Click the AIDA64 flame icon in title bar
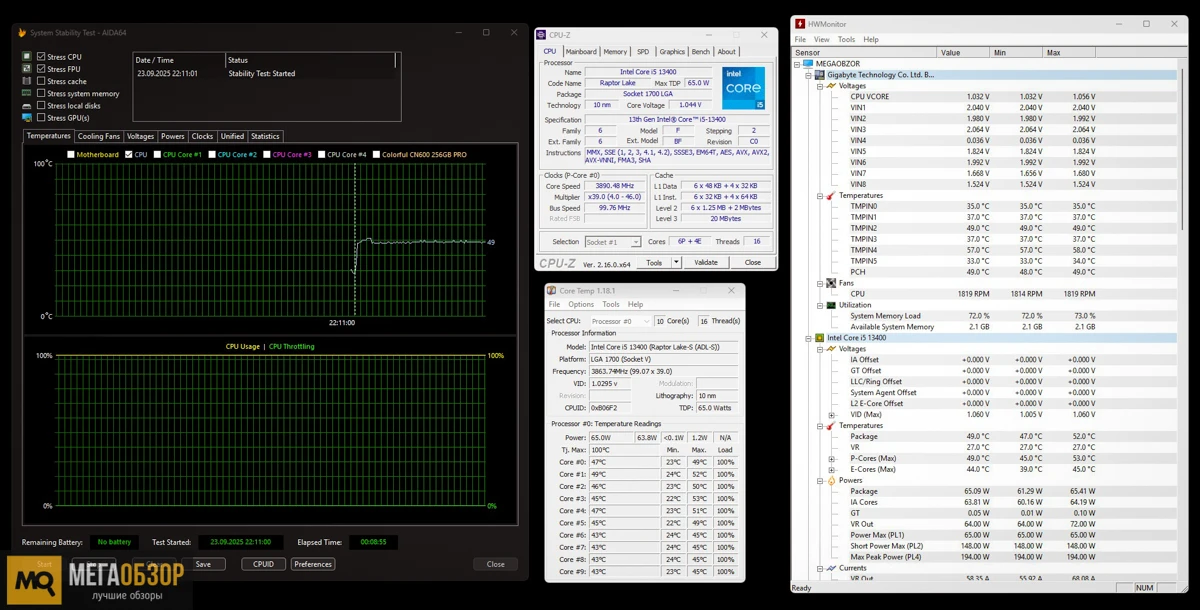Screen dimensions: 1200x610 (x=22, y=33)
